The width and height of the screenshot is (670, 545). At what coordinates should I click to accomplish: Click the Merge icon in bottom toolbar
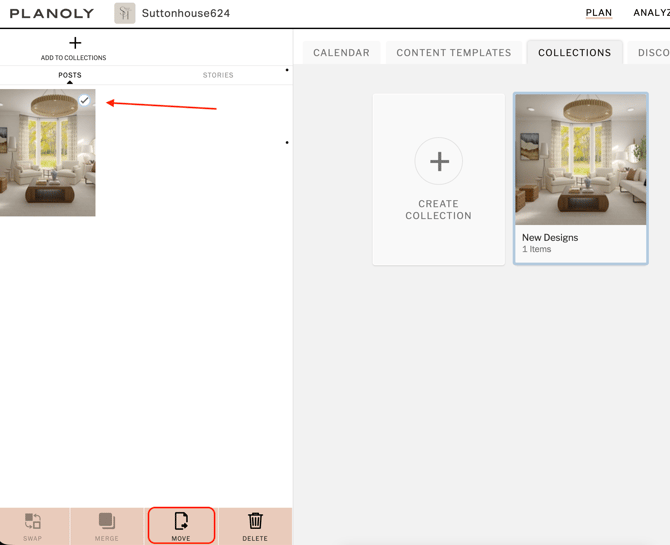click(107, 521)
